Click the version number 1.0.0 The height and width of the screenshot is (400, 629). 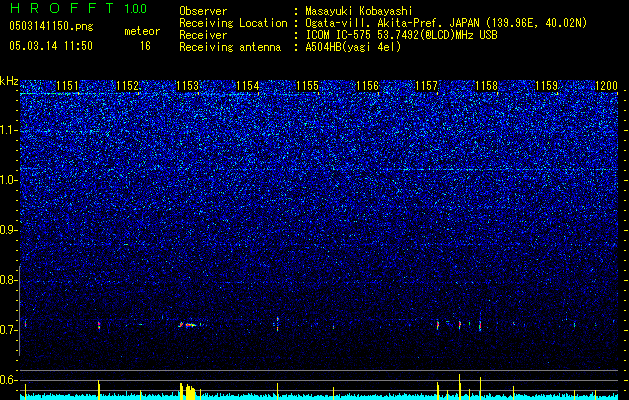coord(136,9)
